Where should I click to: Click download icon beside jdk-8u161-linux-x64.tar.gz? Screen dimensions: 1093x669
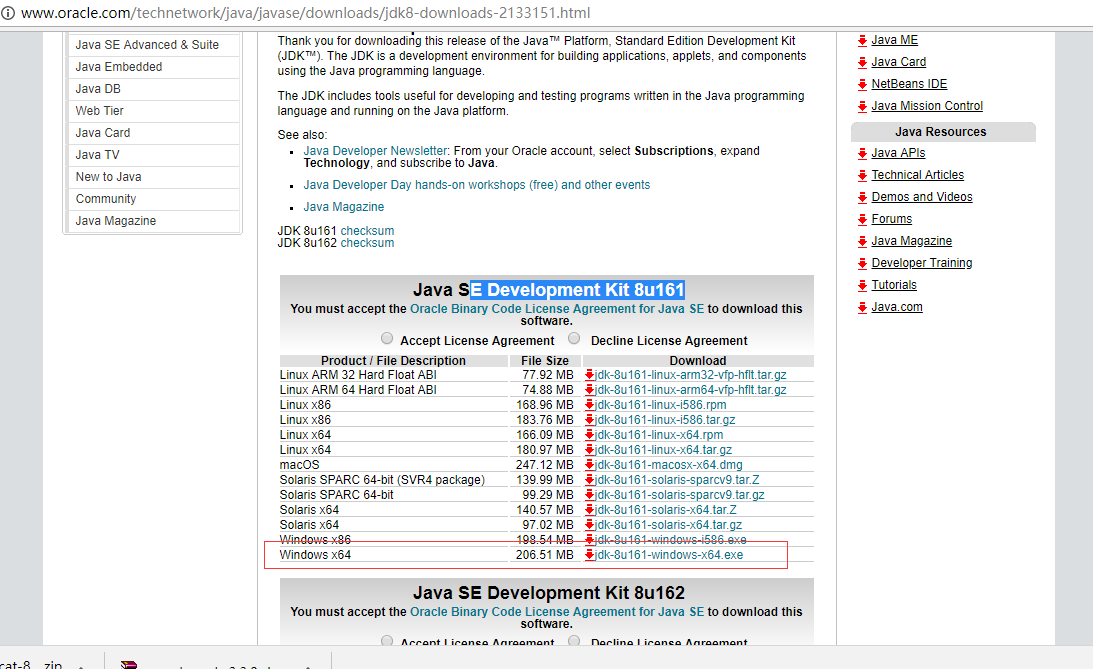[x=590, y=450]
